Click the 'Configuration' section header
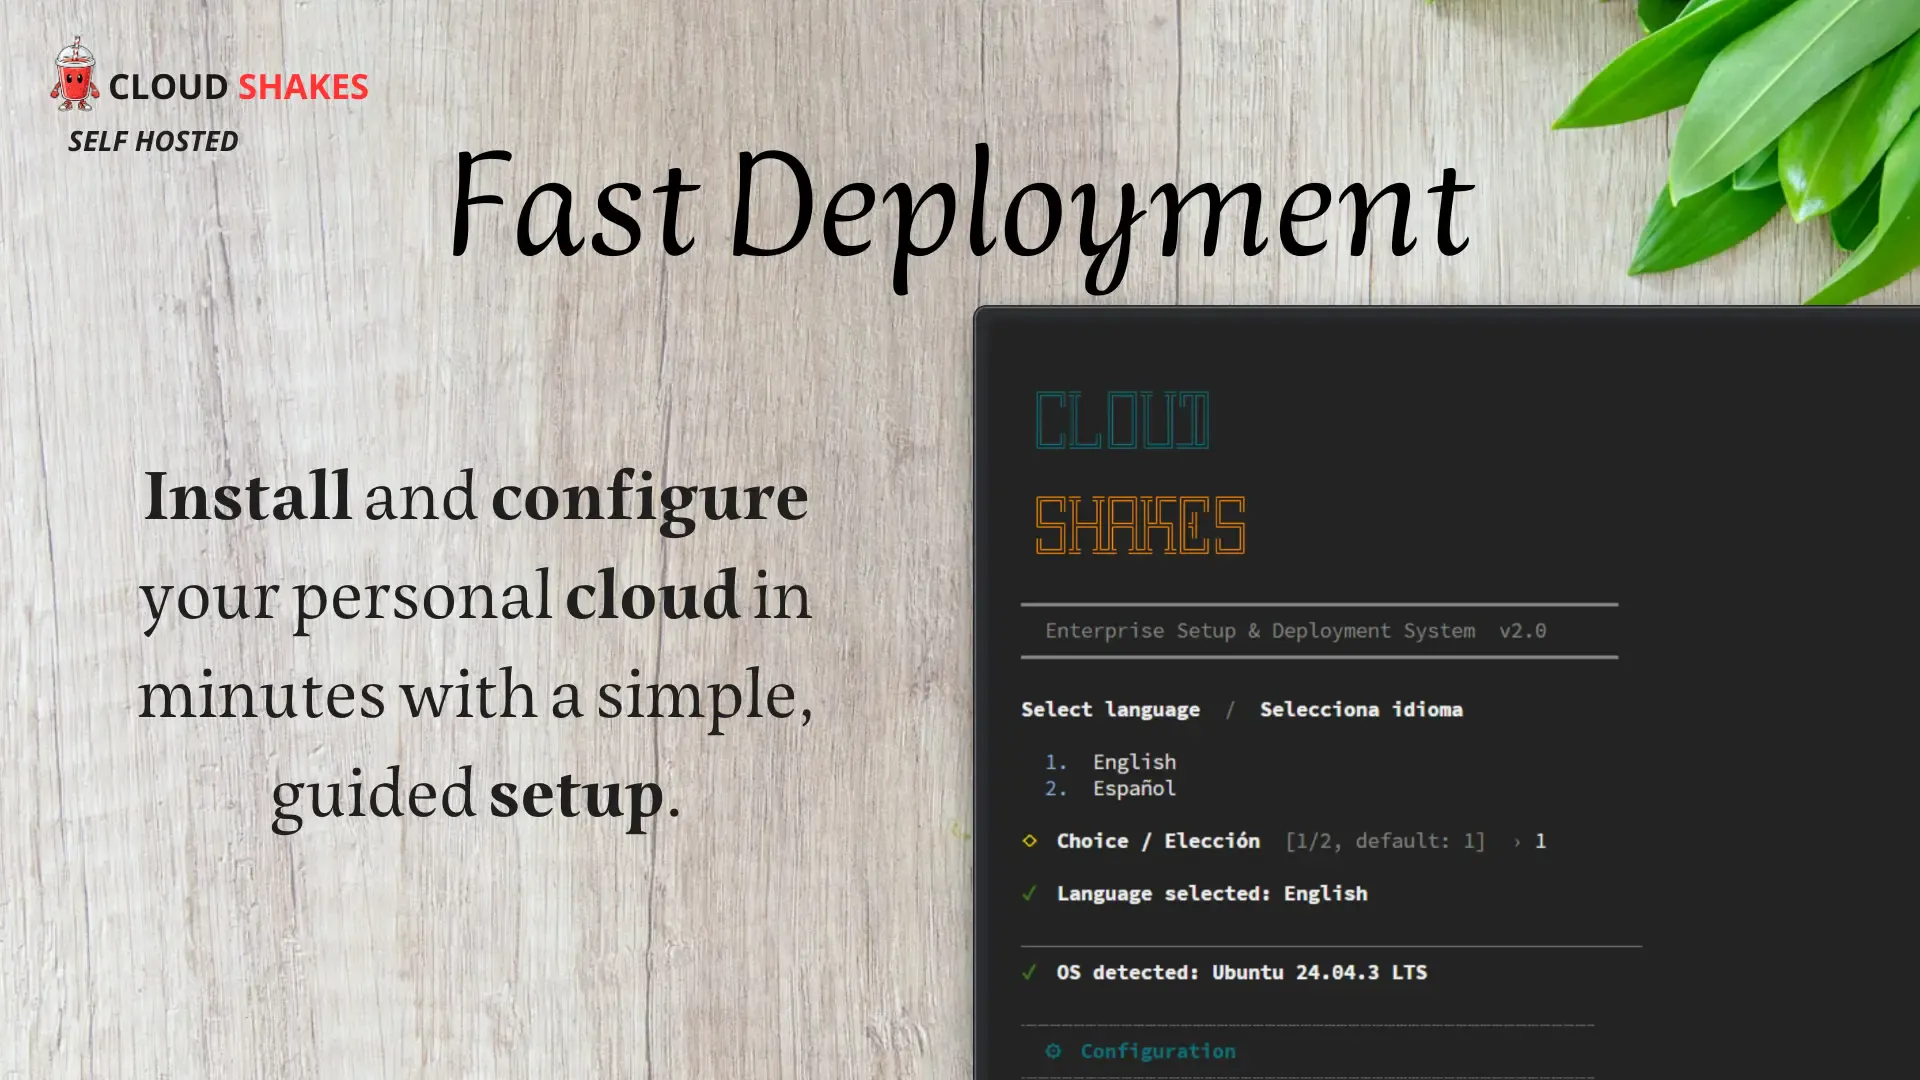The image size is (1920, 1080). click(1158, 1051)
